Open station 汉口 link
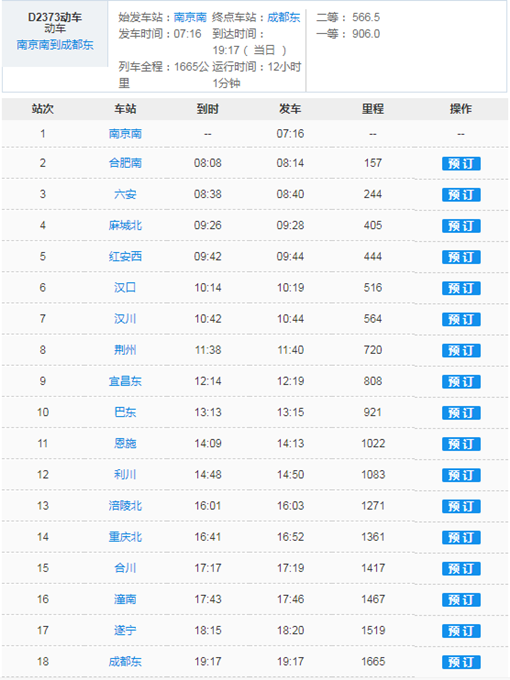Screen dimensions: 510x680 point(125,288)
